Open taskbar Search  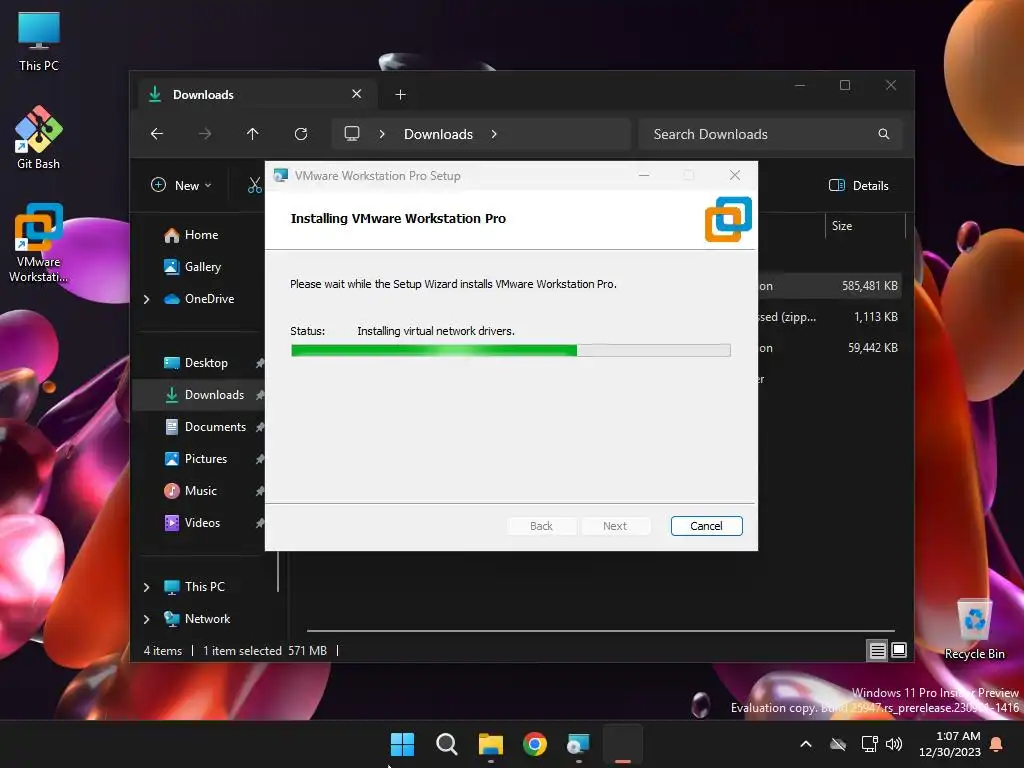point(447,744)
